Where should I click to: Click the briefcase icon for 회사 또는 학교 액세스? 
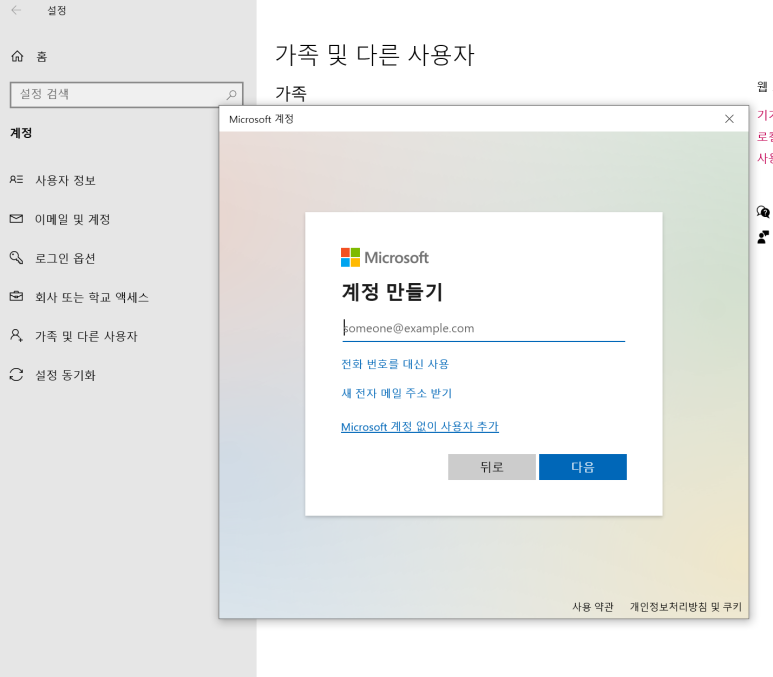(16, 296)
